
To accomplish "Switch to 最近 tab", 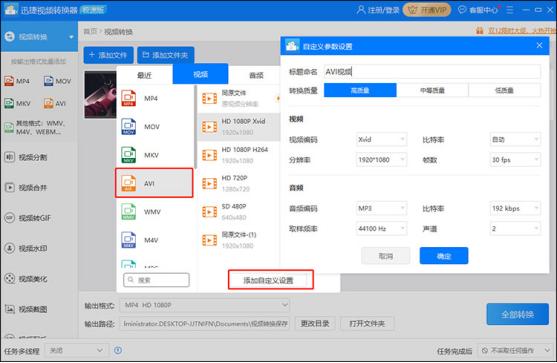I will pos(144,75).
